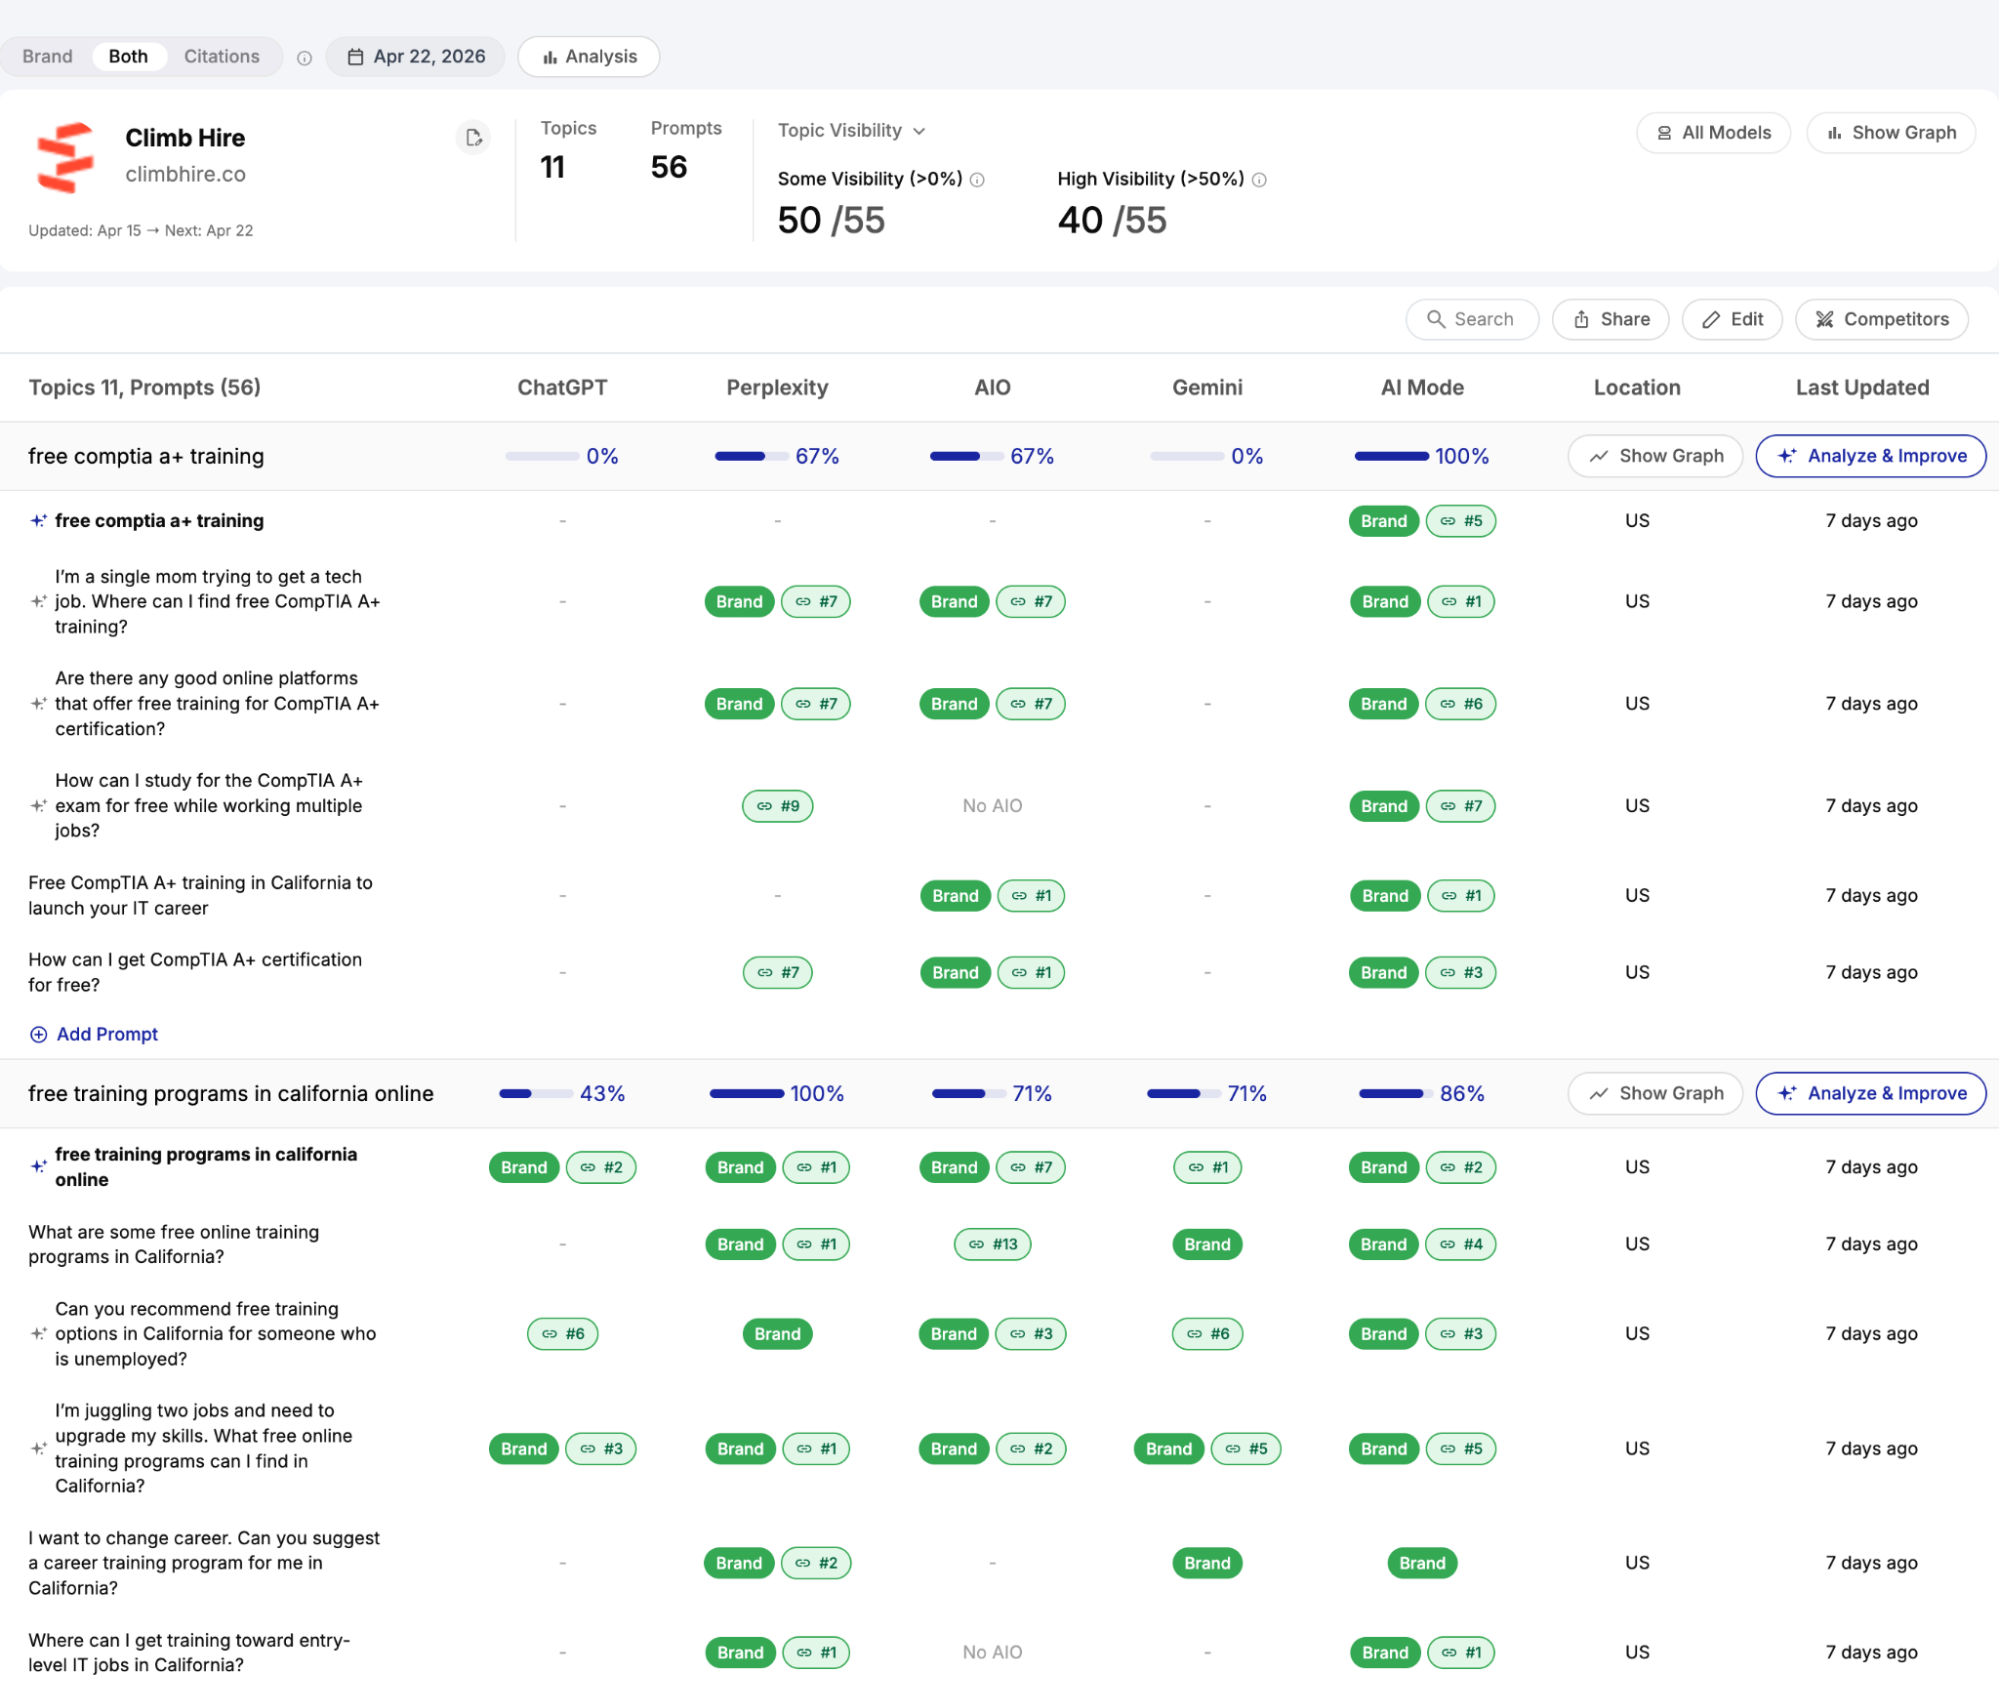Screen dimensions: 1999x1697
Task: Click ChatGPT 43% visibility bar for California topic
Action: 536,1094
